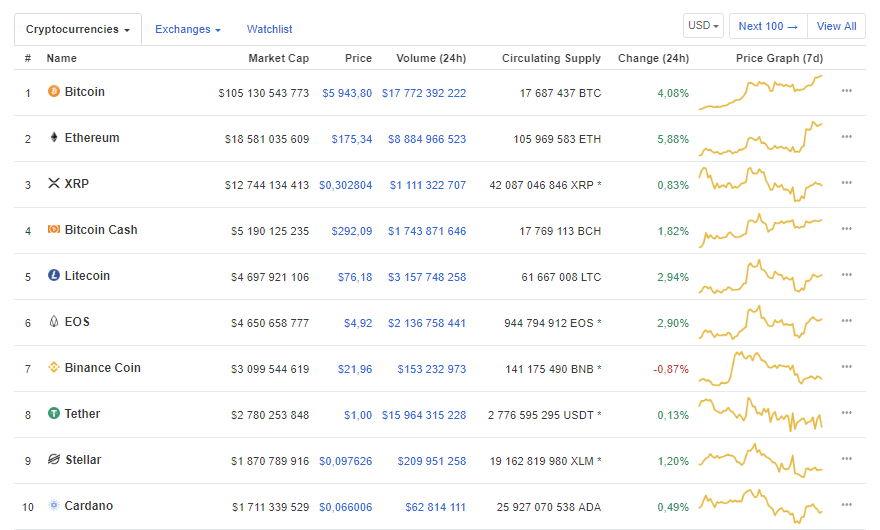The height and width of the screenshot is (530, 880).
Task: Click Ethereum change value 5,88%
Action: [x=673, y=139]
